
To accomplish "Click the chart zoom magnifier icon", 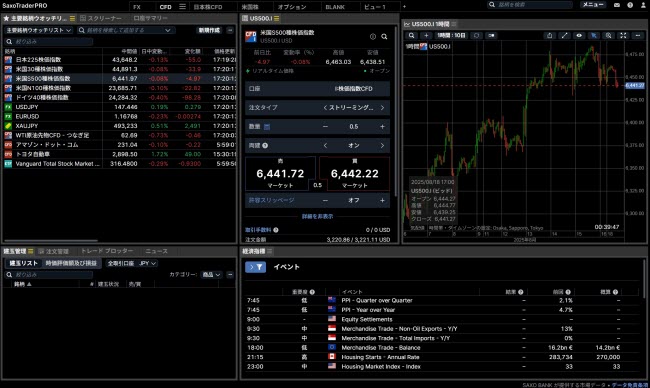I will click(609, 36).
